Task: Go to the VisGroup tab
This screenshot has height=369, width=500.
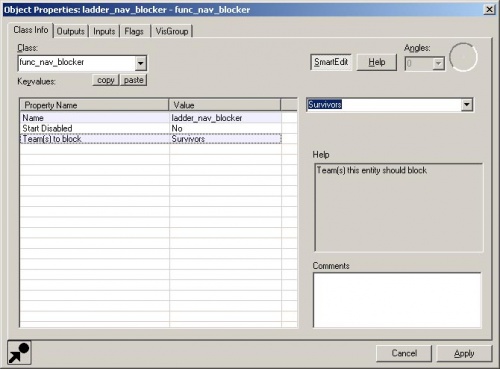Action: [172, 31]
